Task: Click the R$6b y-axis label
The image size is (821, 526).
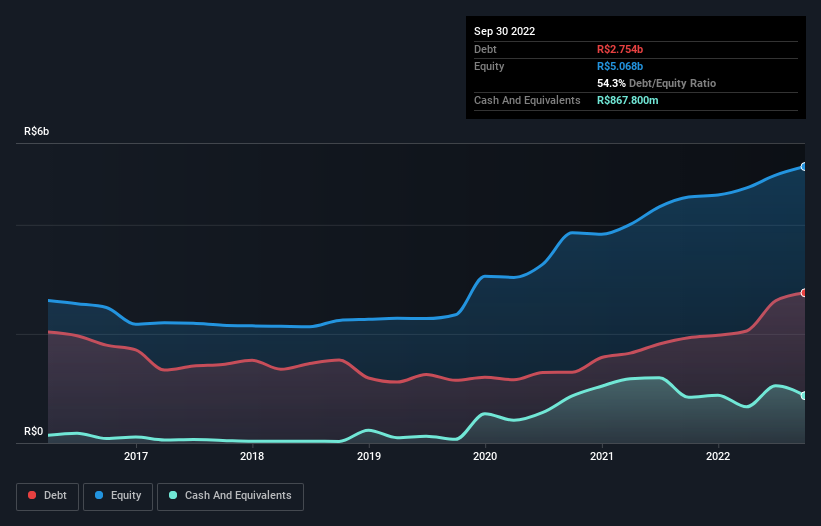Action: (37, 131)
